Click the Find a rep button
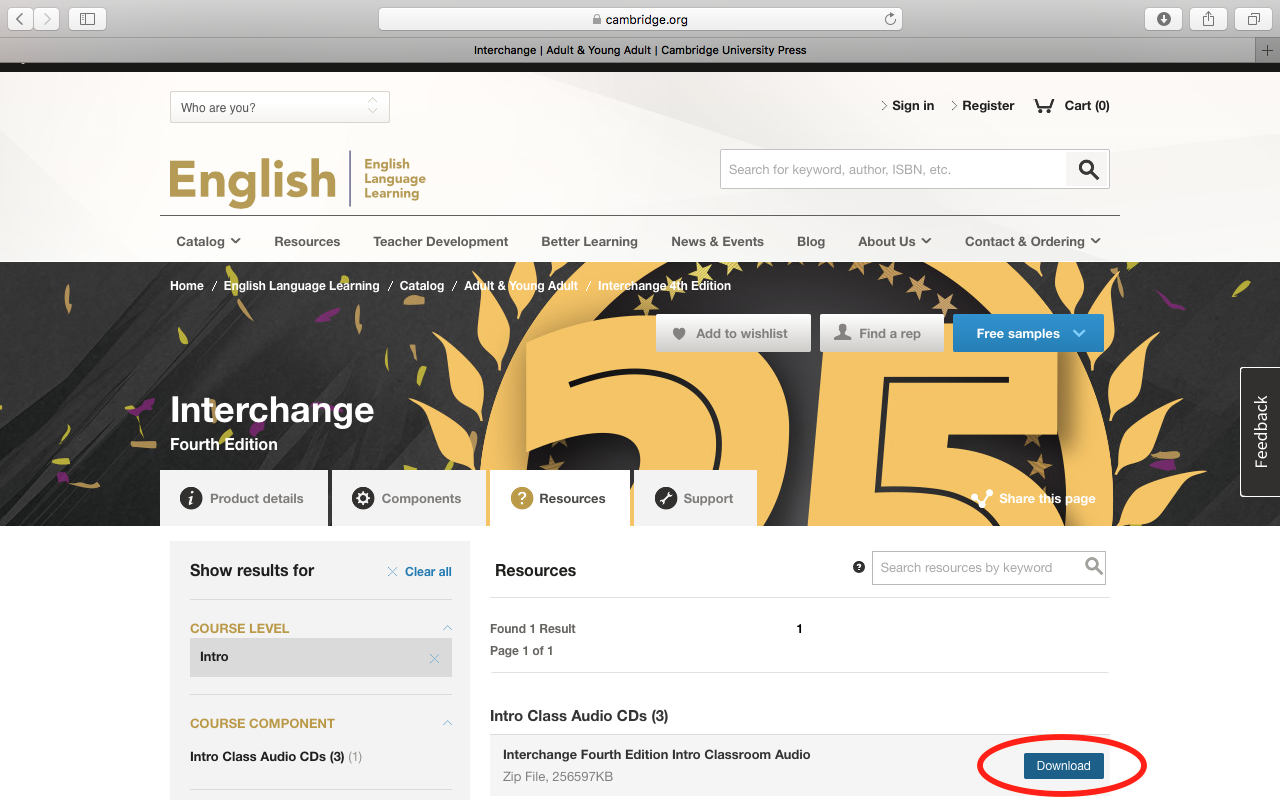The image size is (1280, 800). tap(881, 333)
